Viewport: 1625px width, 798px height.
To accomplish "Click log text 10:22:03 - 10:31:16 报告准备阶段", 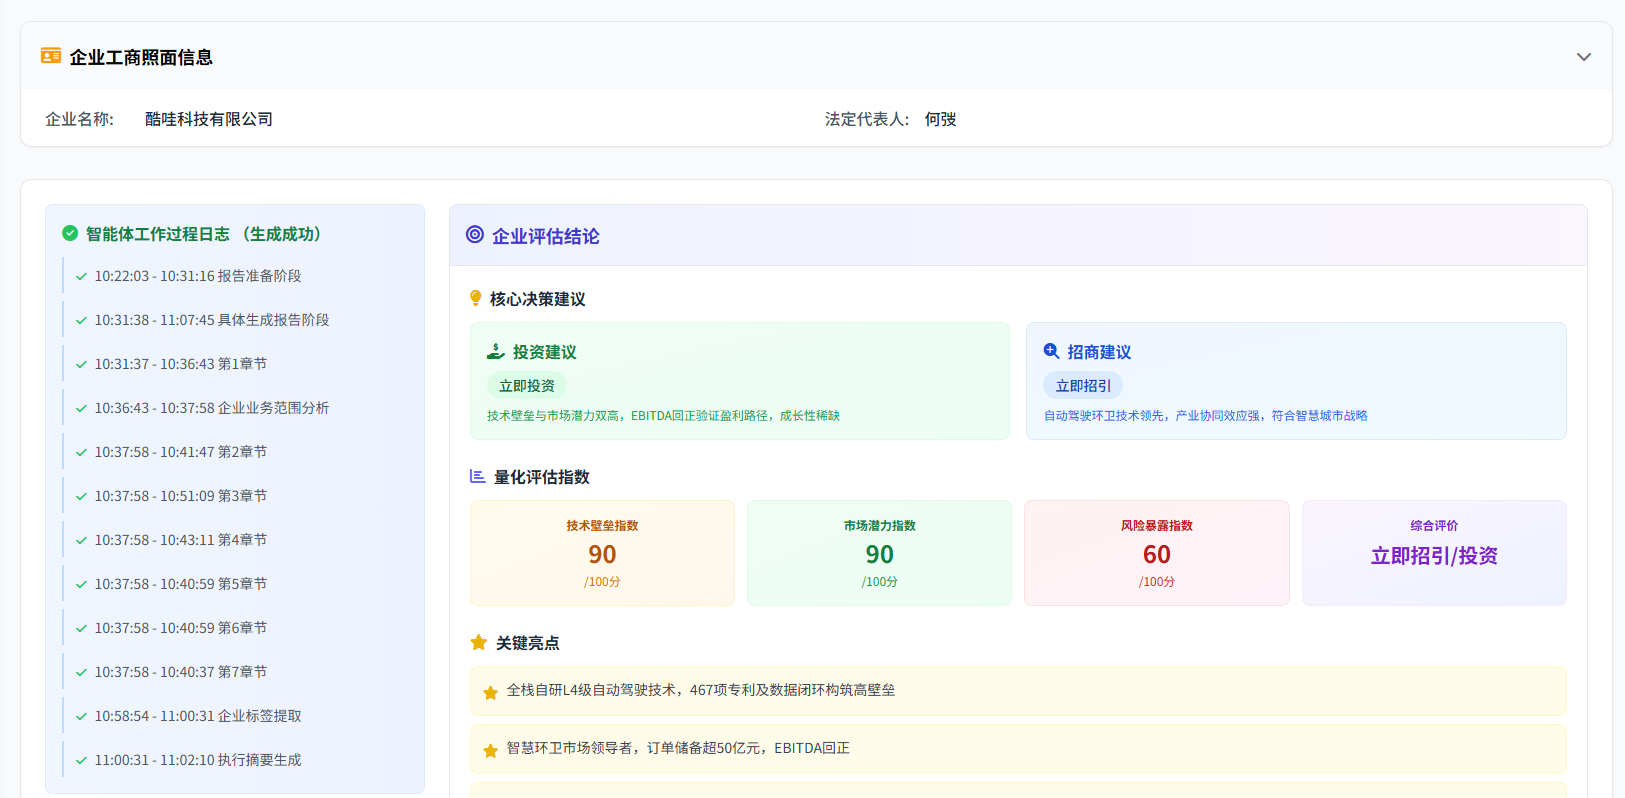I will pyautogui.click(x=198, y=276).
